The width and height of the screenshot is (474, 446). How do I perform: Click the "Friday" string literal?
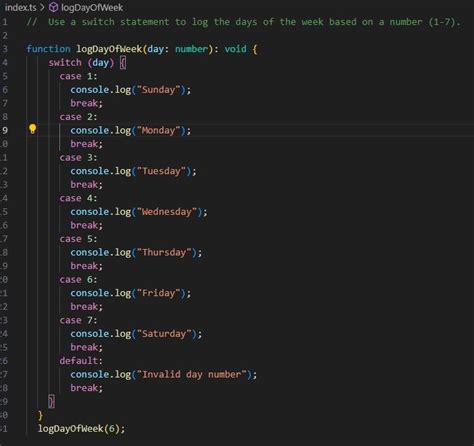(x=159, y=293)
